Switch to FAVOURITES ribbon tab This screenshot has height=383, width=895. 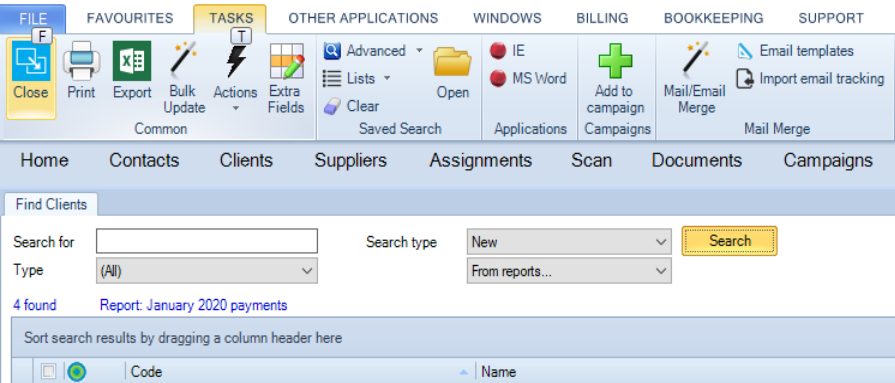pos(130,18)
